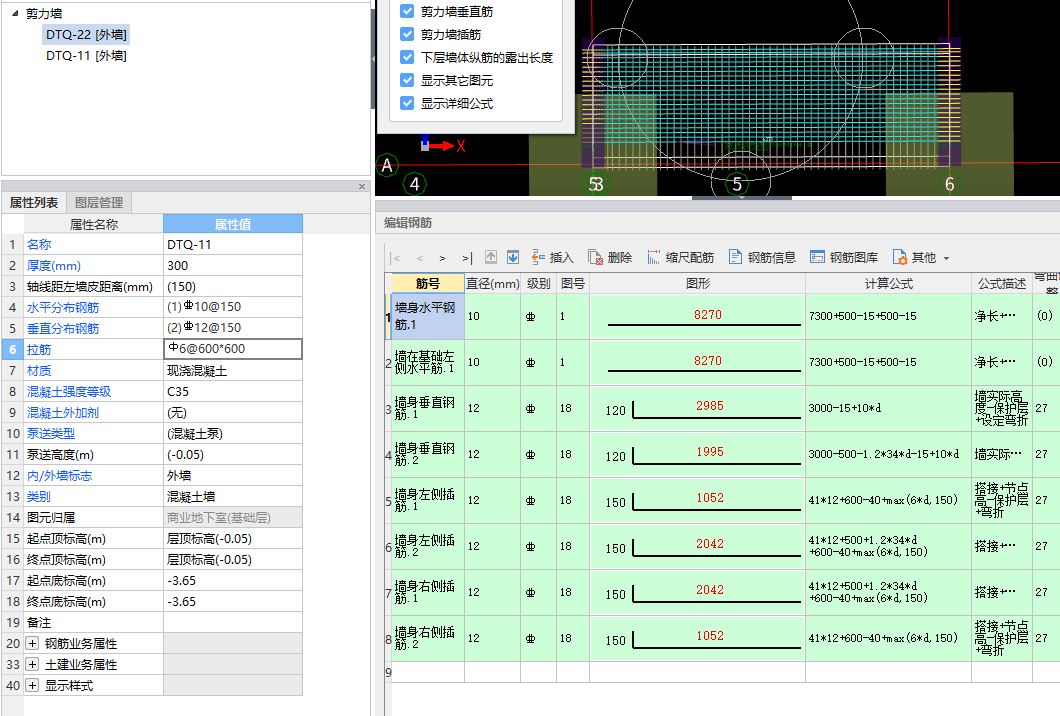Toggle 显示其它图元 checkbox
The width and height of the screenshot is (1060, 716).
tap(407, 80)
